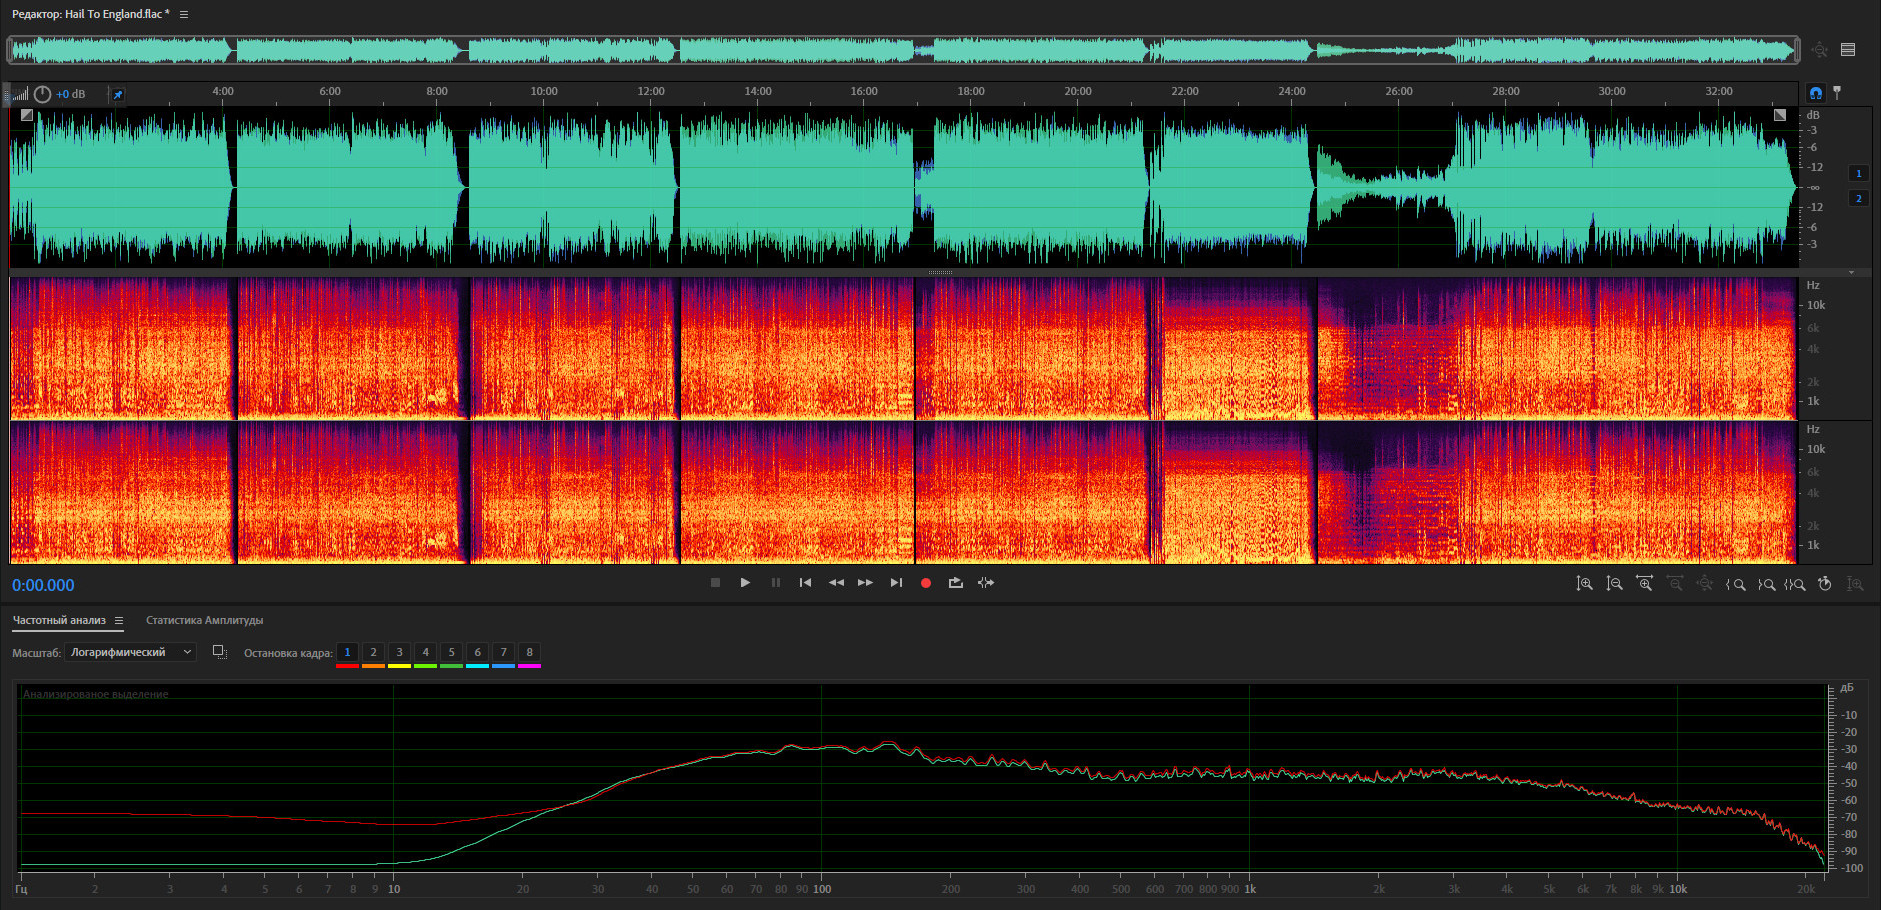
Task: Click the overview navigator waveform
Action: point(902,49)
